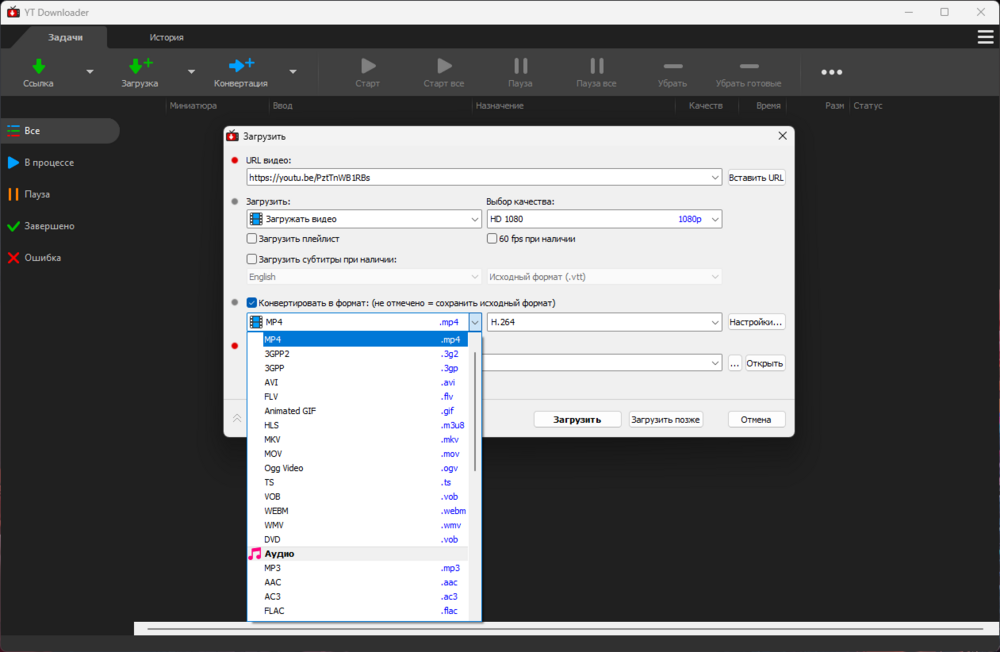Open the three-dots more options icon
This screenshot has width=1000, height=652.
[x=831, y=72]
